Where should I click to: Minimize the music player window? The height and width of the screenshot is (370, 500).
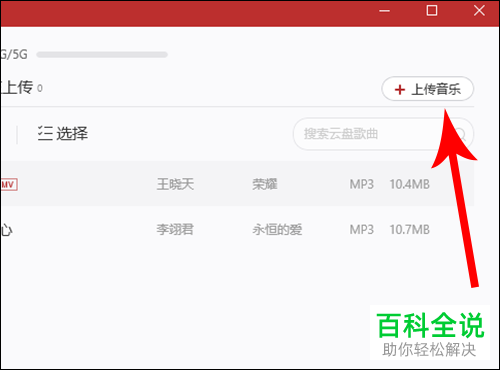tap(384, 11)
